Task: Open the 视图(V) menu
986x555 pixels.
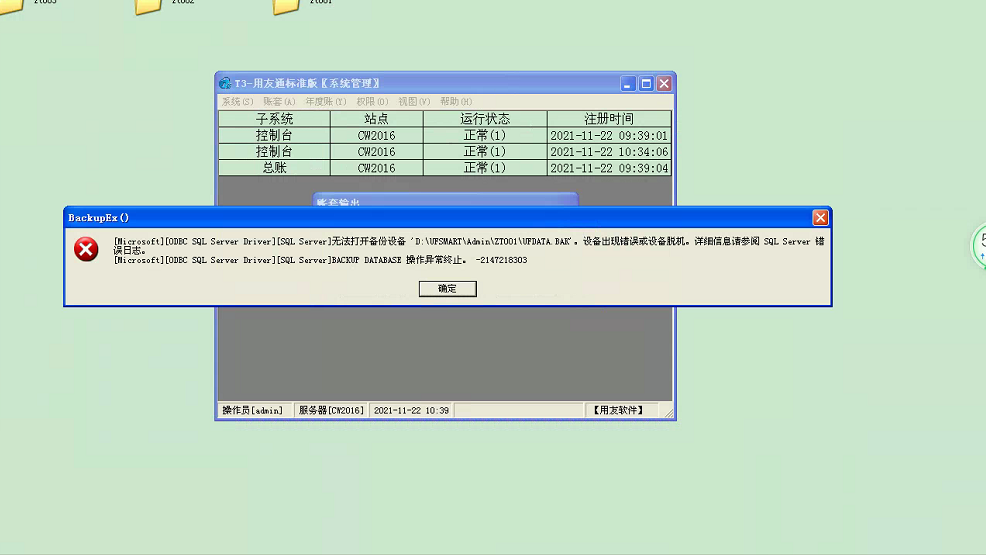Action: point(414,101)
